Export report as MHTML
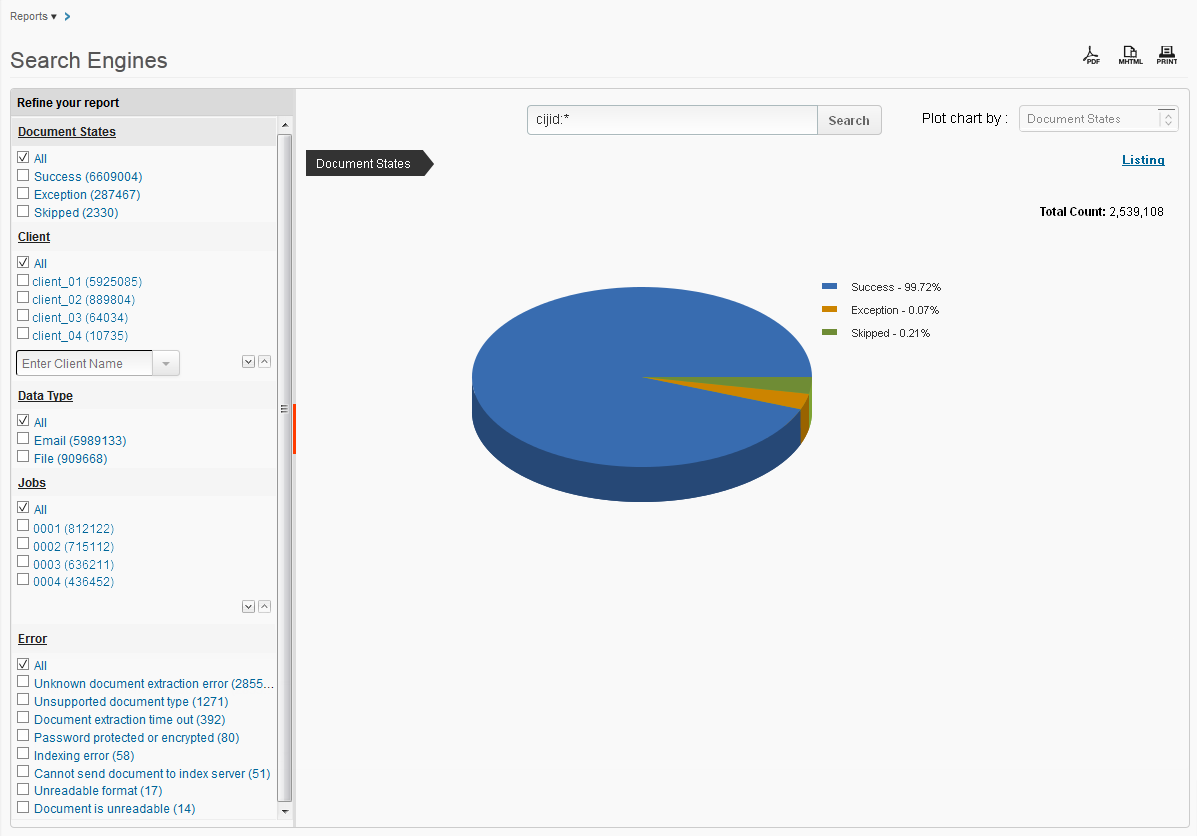 tap(1130, 55)
